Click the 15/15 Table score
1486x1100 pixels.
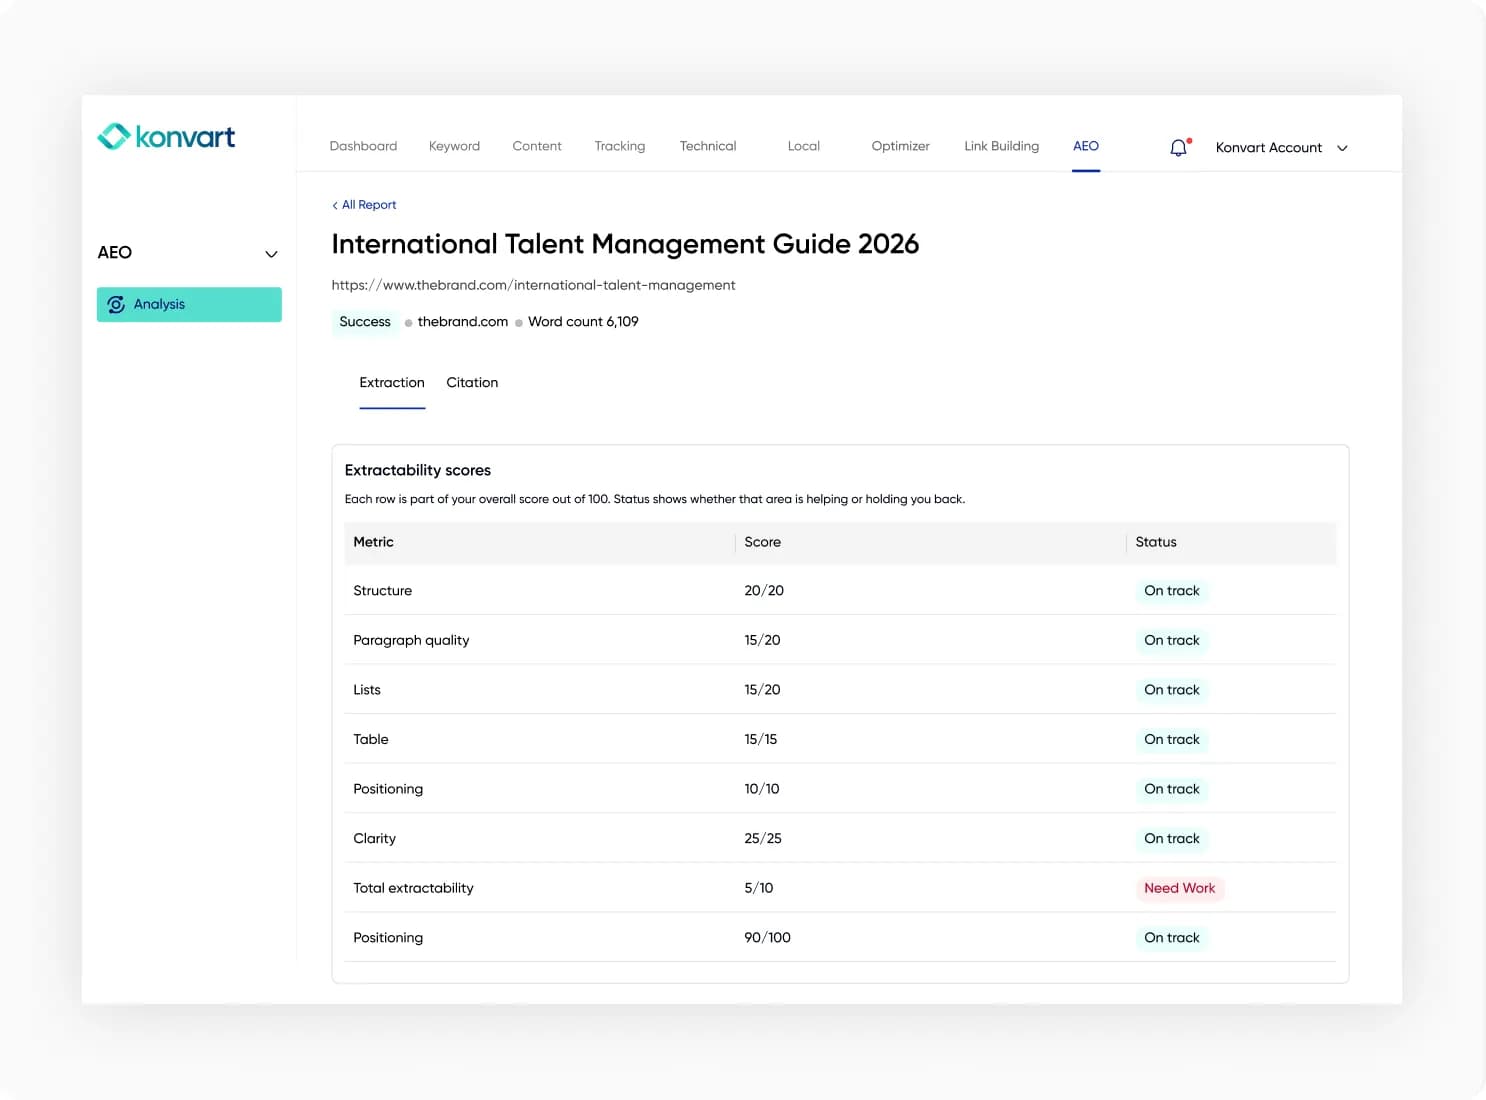[760, 740]
